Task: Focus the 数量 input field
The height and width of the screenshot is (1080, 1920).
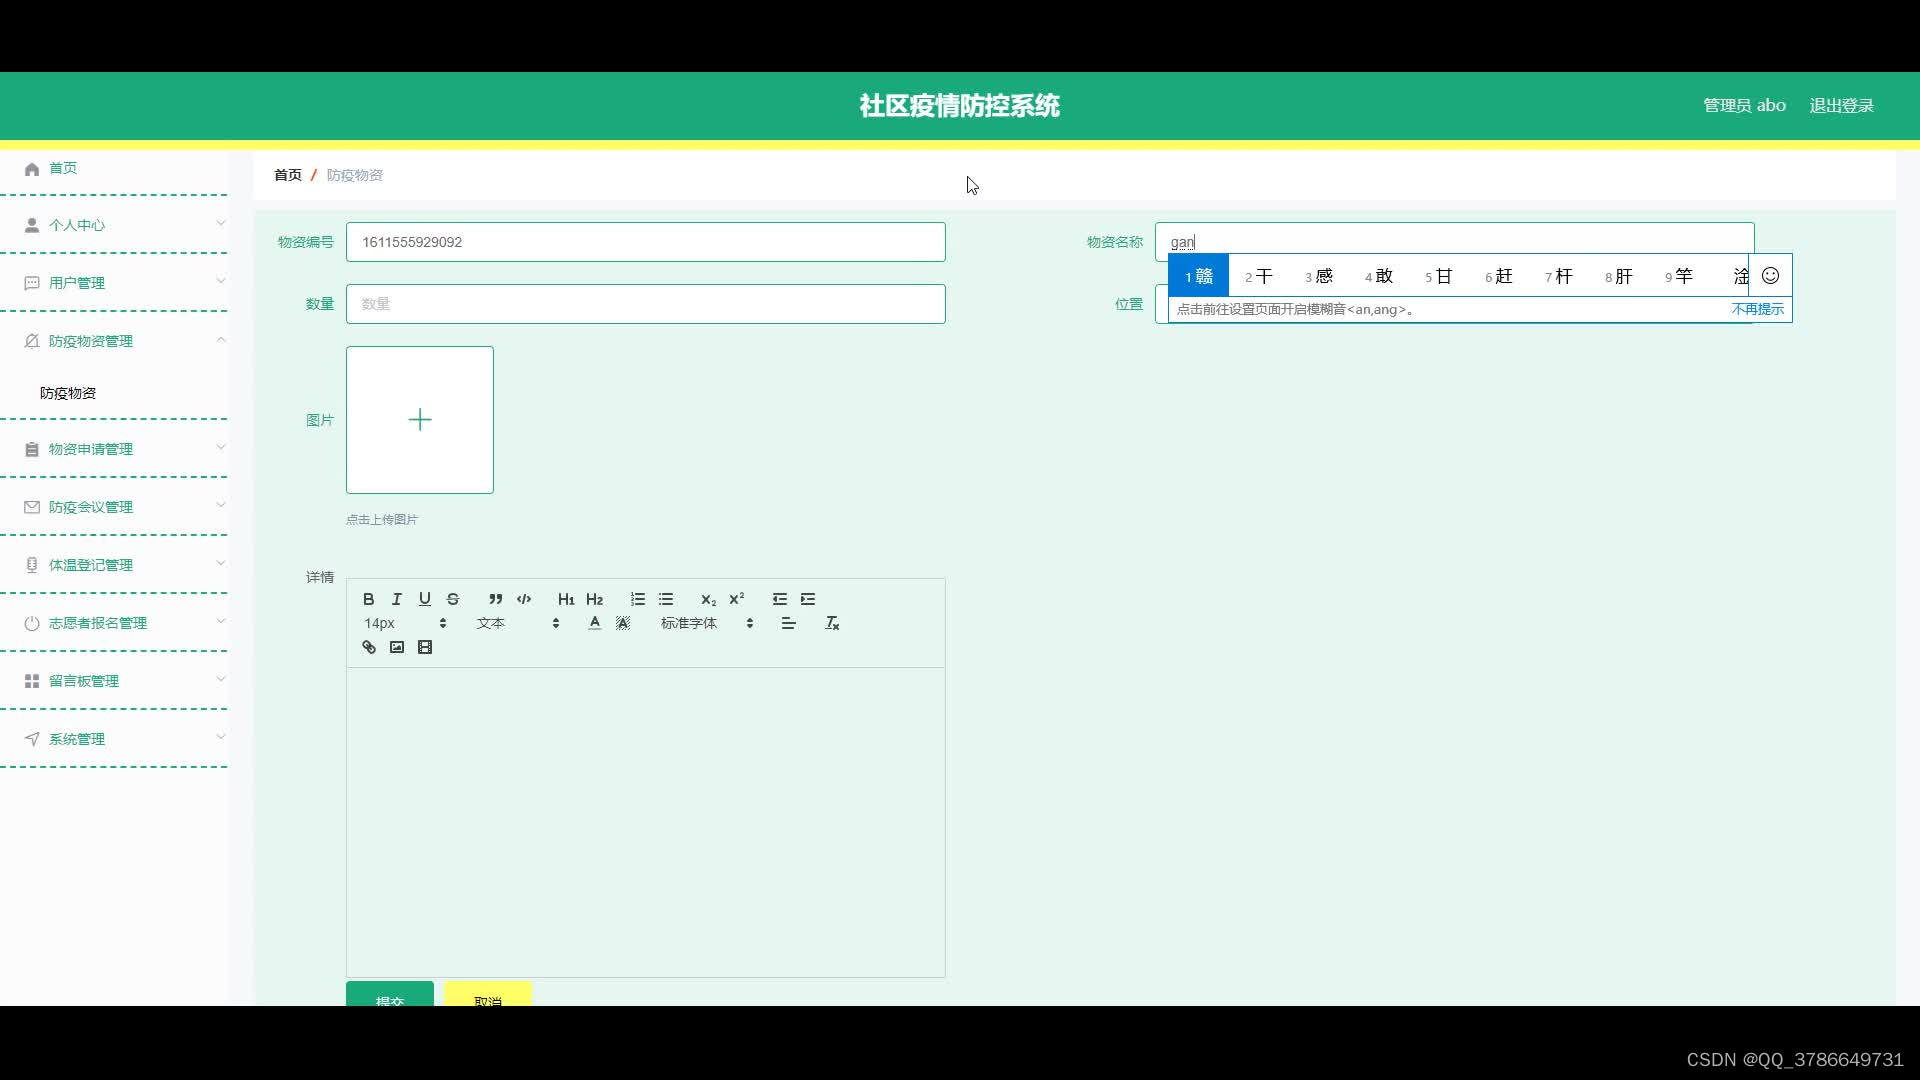Action: [646, 304]
